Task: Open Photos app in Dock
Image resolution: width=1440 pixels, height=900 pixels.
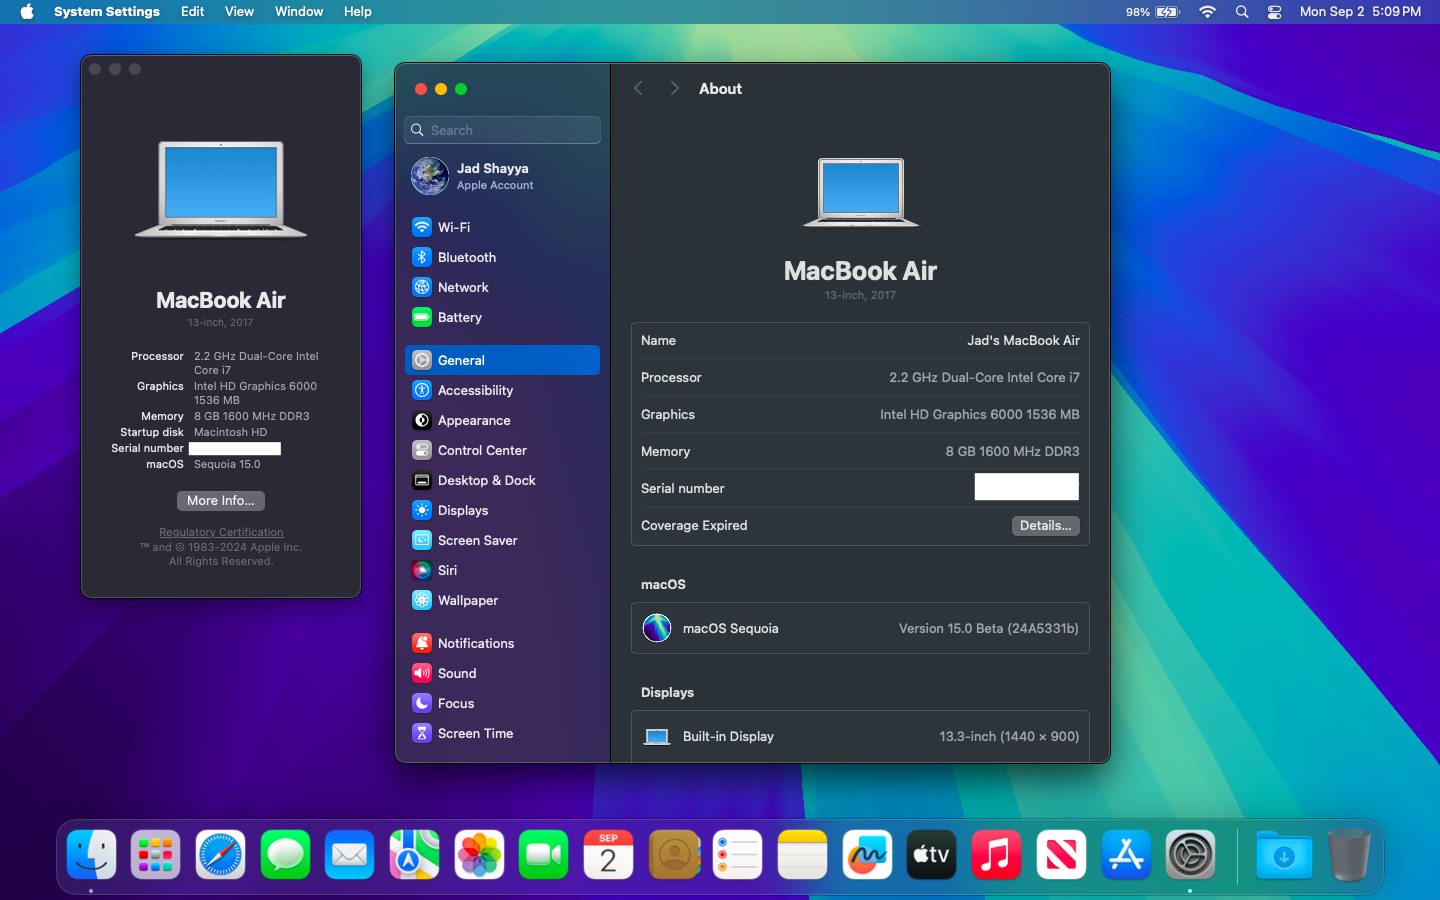Action: [479, 855]
